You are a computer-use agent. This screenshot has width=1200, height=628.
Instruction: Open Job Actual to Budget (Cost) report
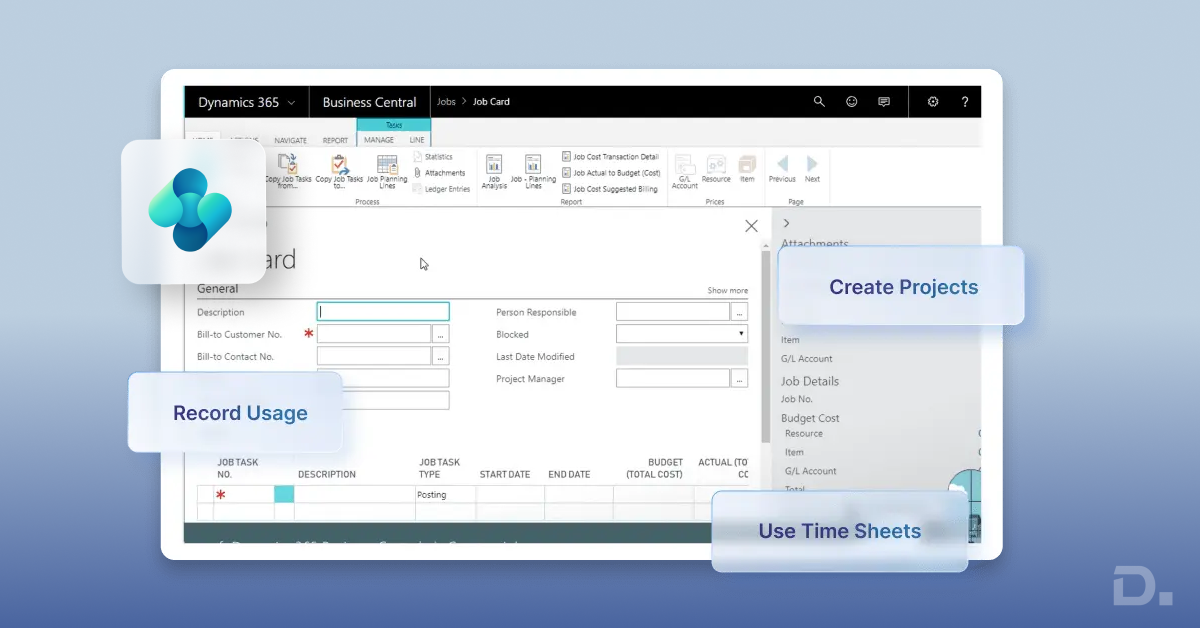point(611,173)
